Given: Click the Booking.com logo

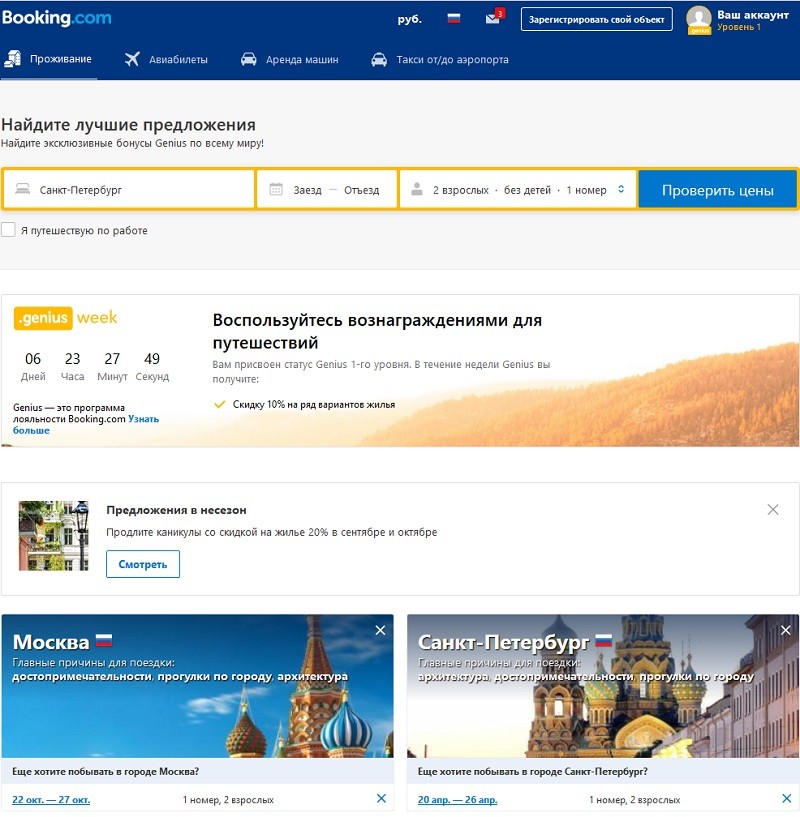Looking at the screenshot, I should tap(57, 18).
